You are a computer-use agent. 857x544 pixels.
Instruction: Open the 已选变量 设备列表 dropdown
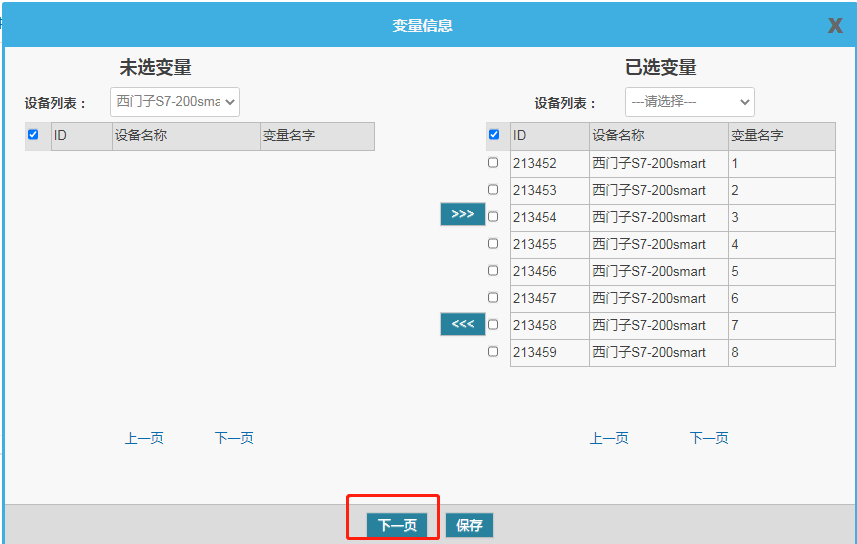tap(689, 102)
